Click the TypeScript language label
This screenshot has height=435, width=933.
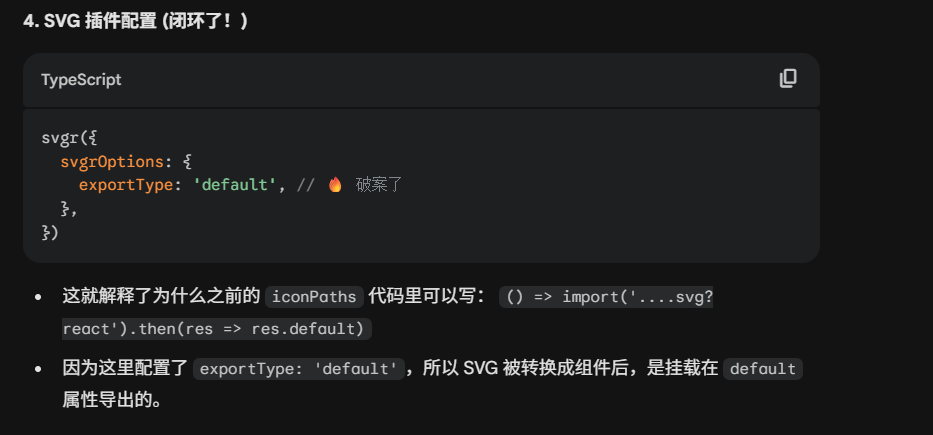81,80
